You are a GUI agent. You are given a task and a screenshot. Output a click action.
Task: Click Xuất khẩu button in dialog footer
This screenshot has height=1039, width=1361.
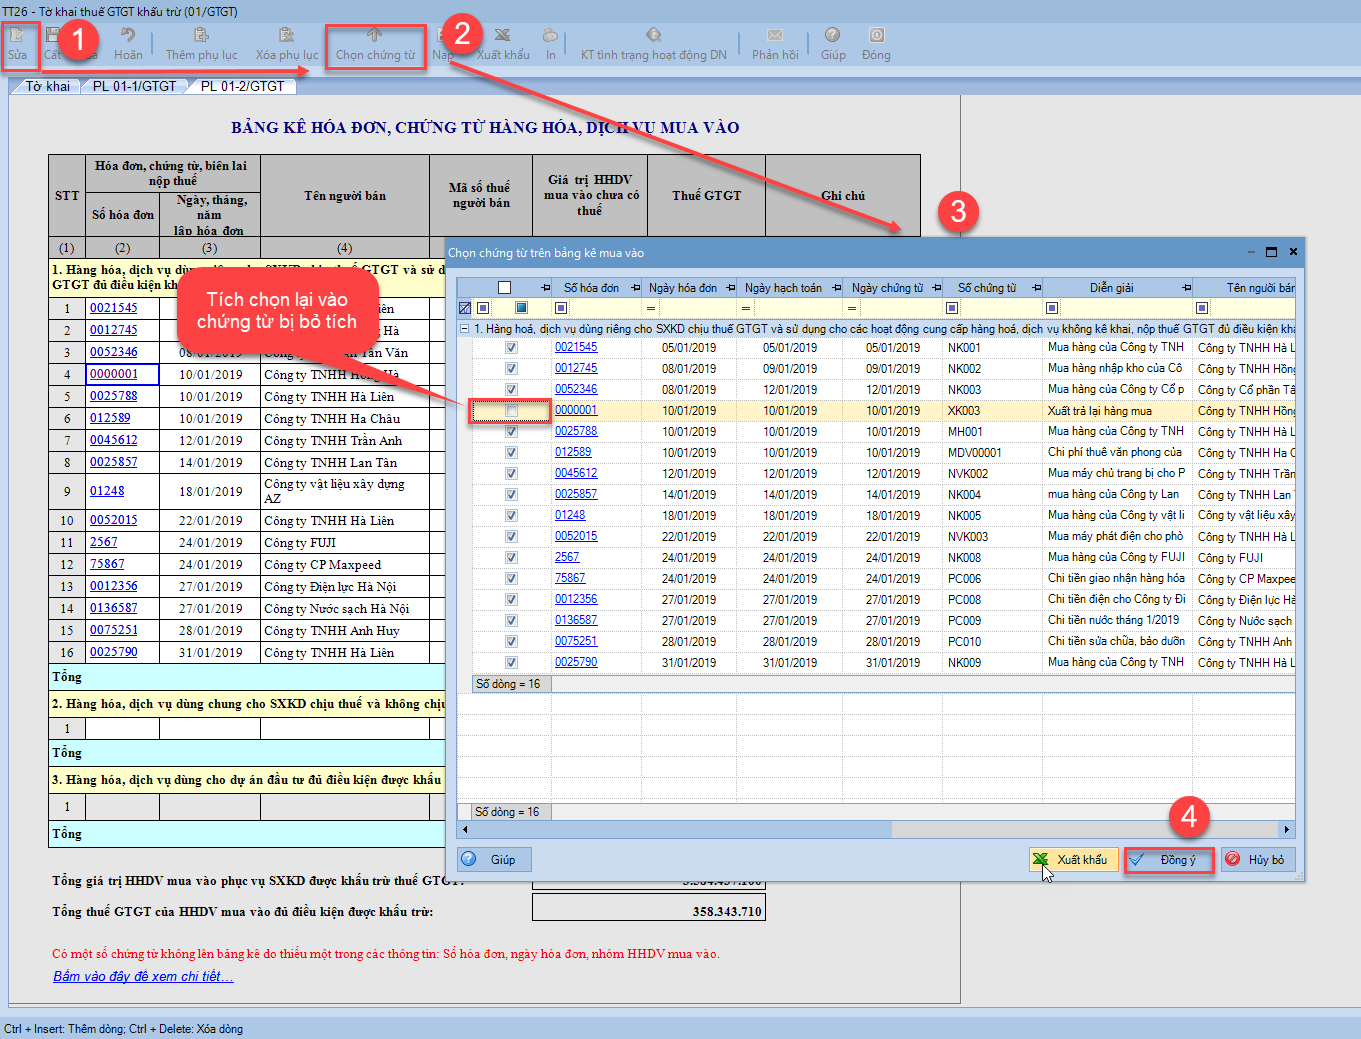click(x=1073, y=860)
